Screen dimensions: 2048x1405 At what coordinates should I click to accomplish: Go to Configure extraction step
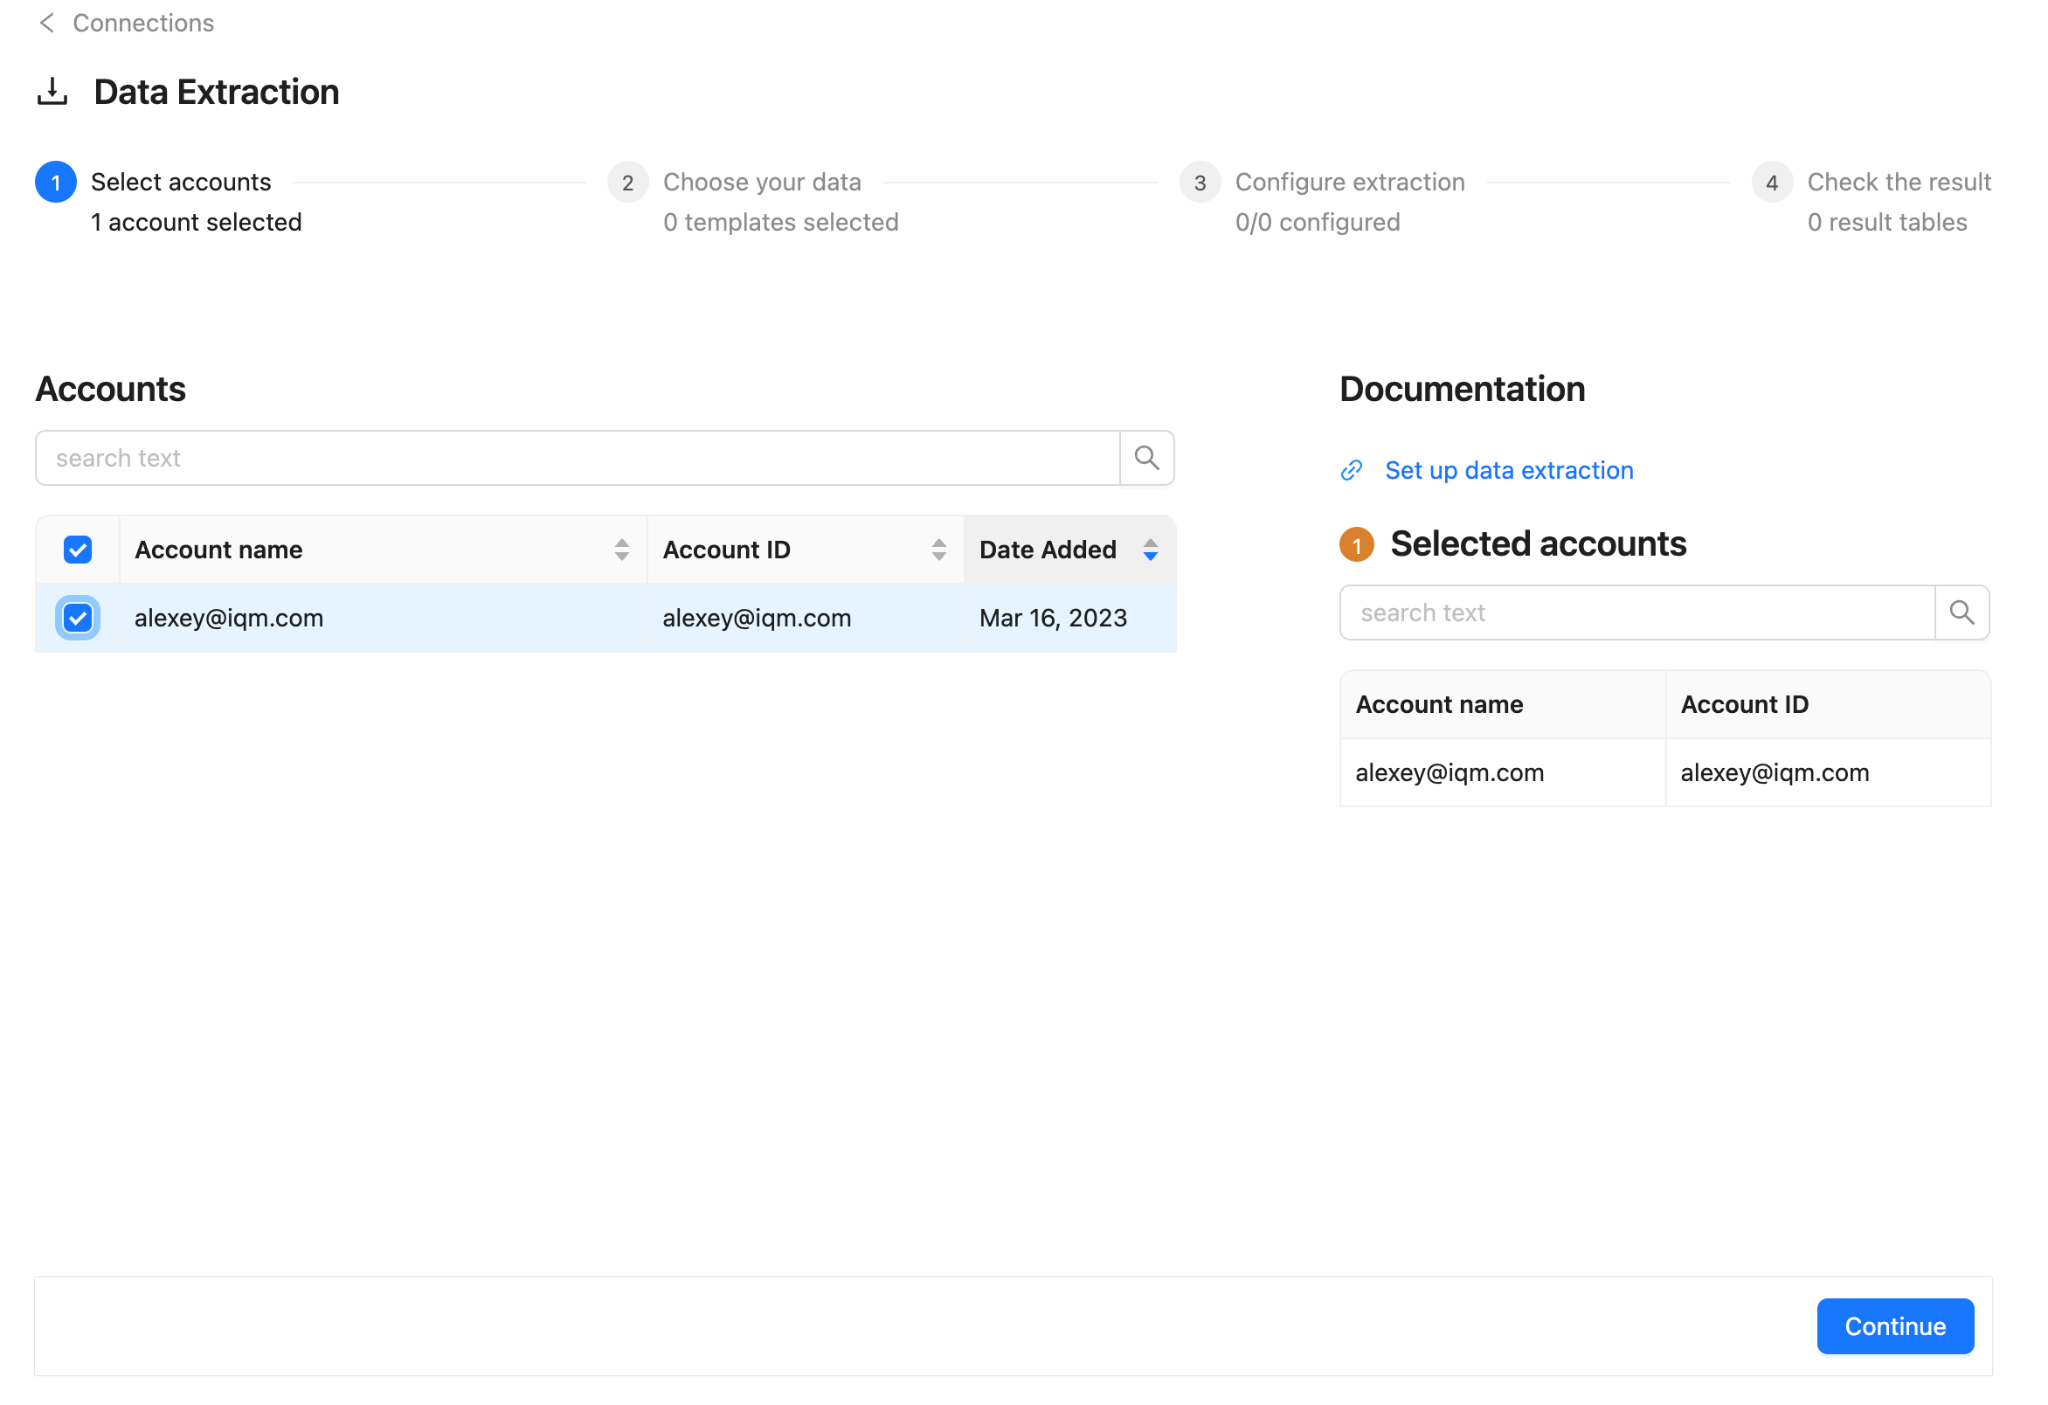tap(1349, 182)
